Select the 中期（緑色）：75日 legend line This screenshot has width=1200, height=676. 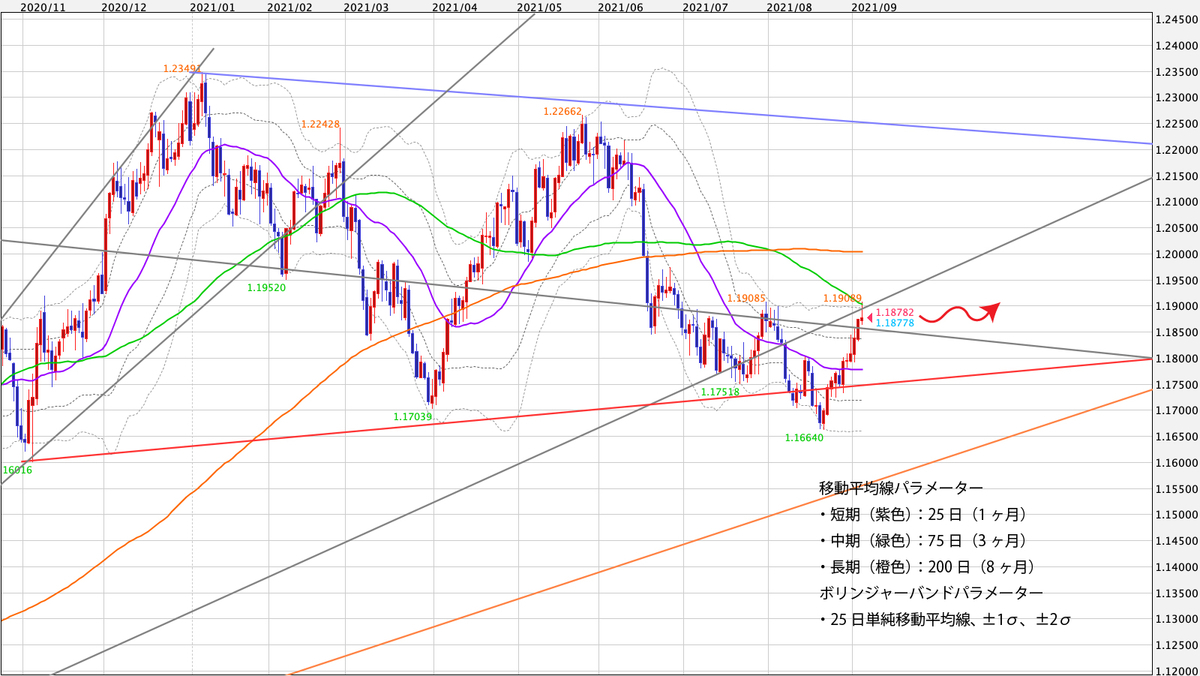click(923, 540)
